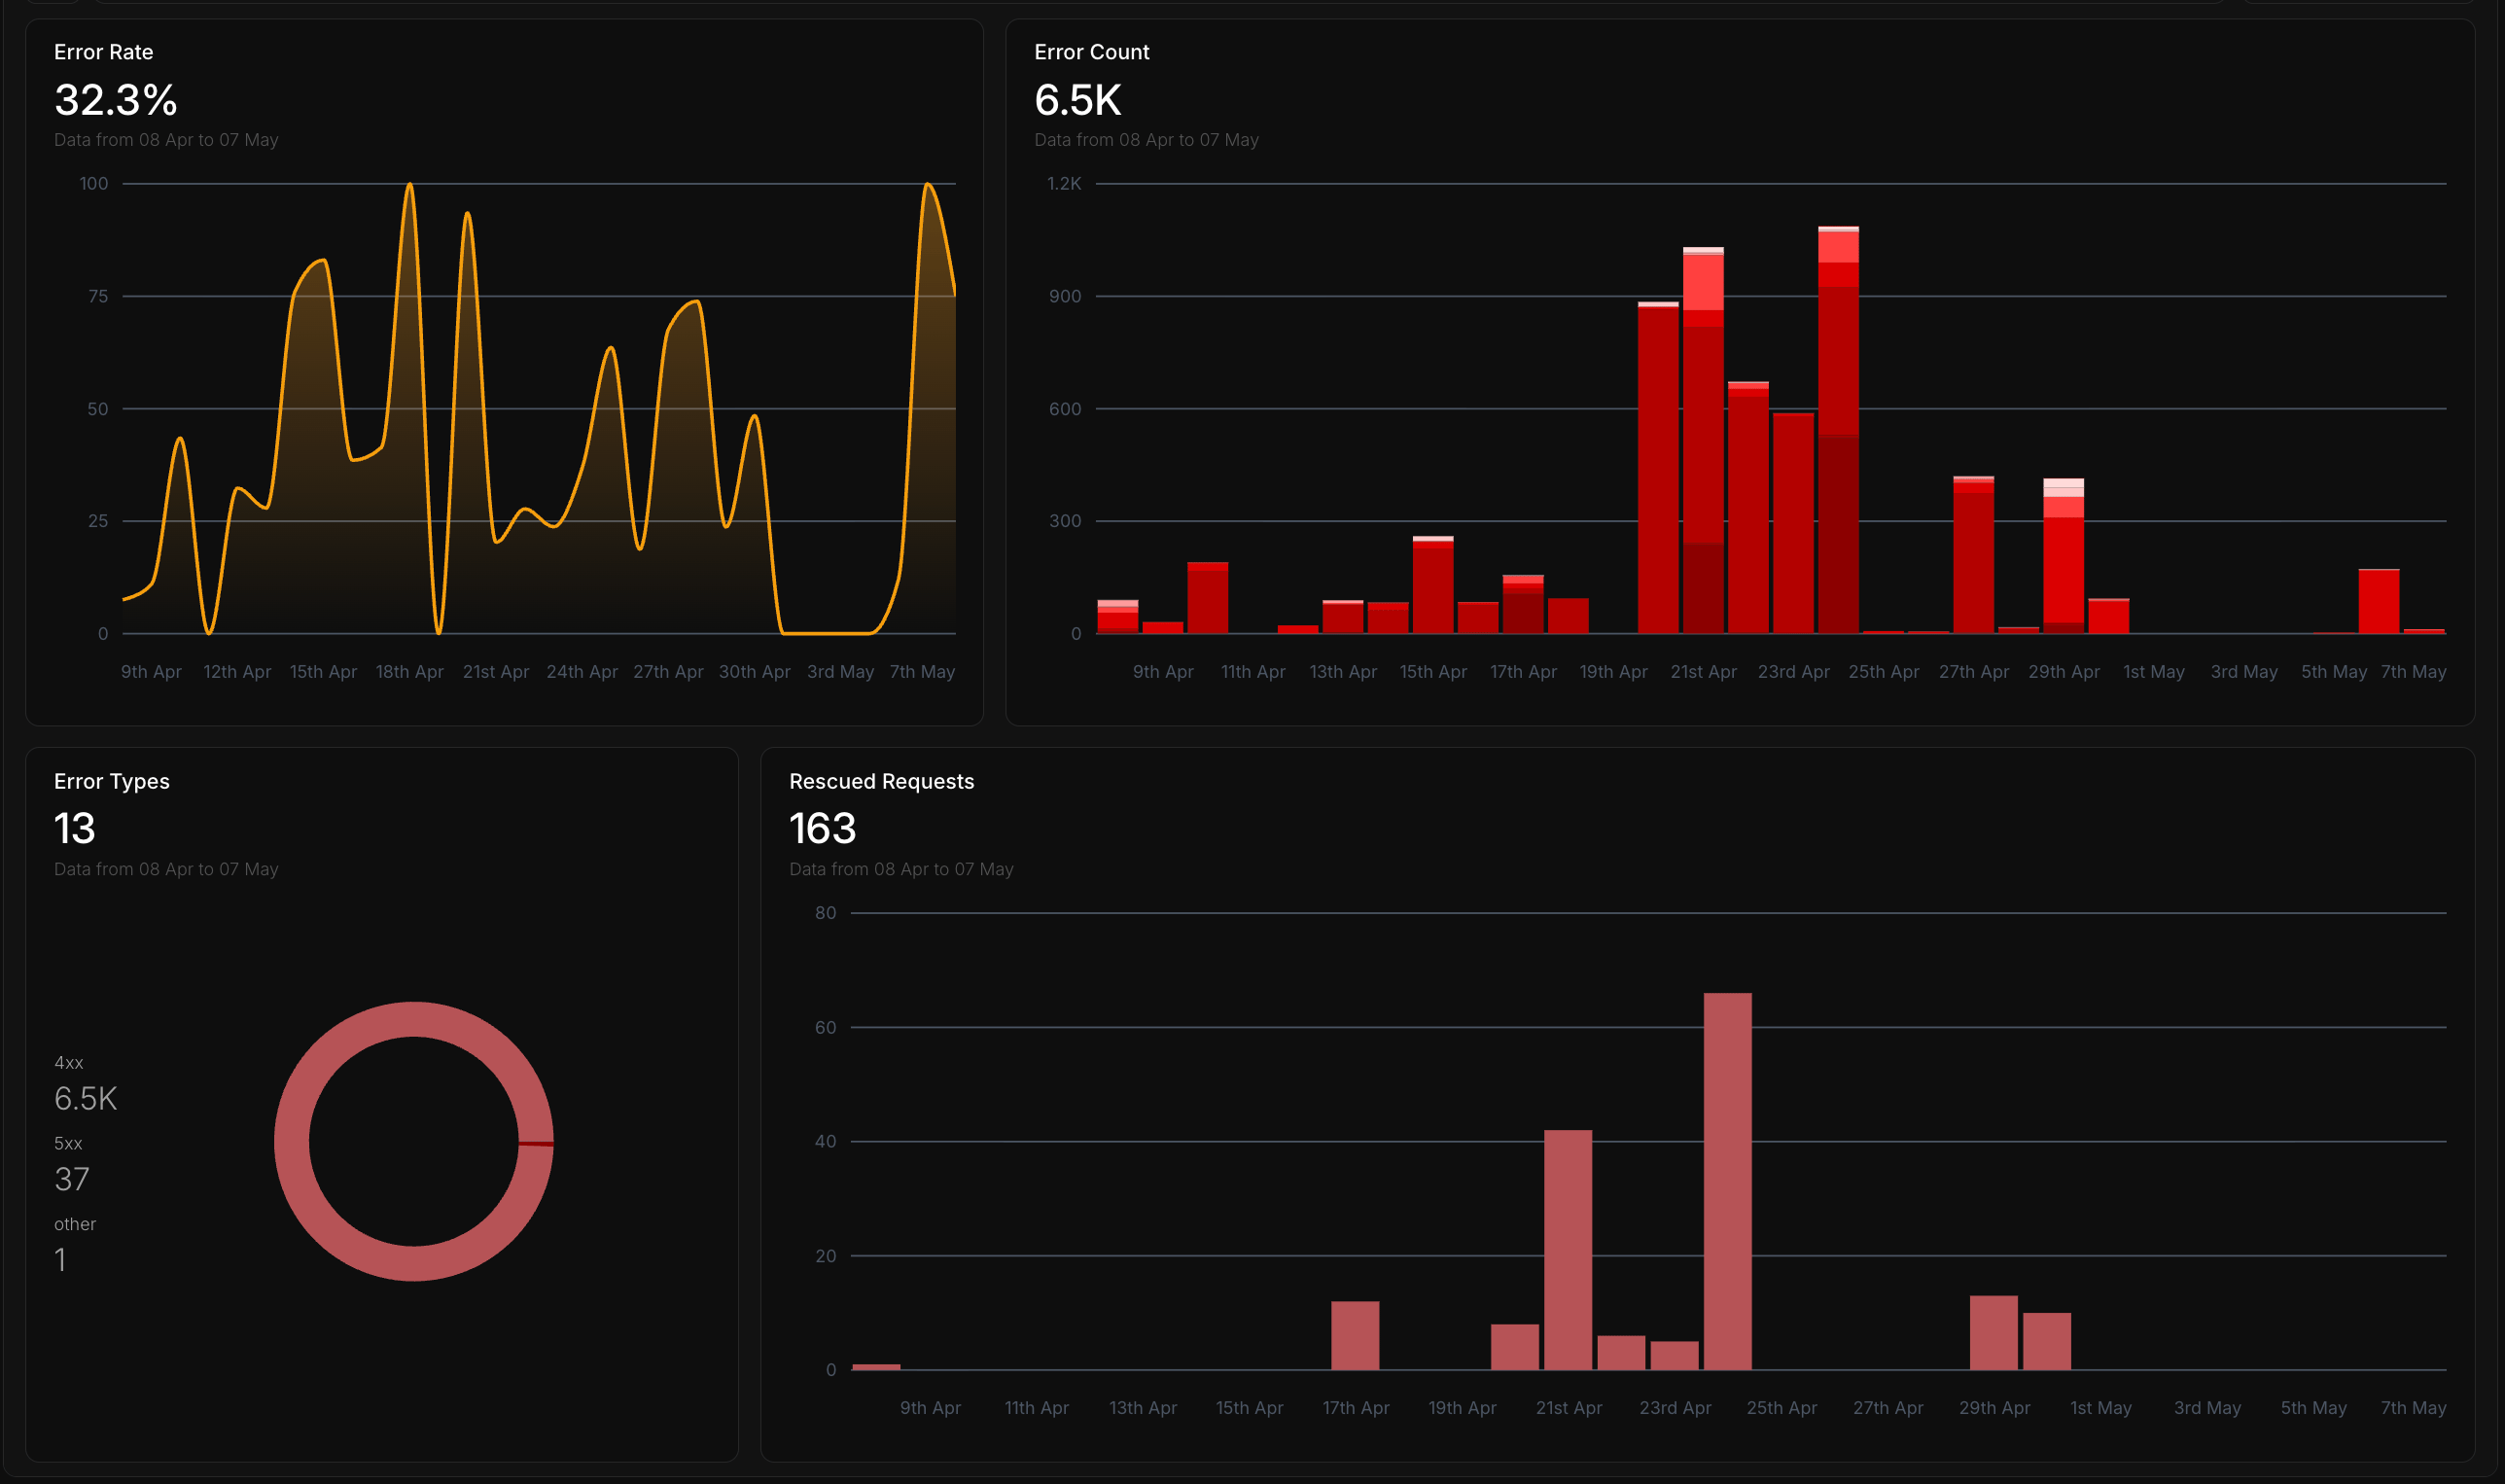
Task: Click the '3rd May' label on Error Rate axis
Action: (841, 672)
